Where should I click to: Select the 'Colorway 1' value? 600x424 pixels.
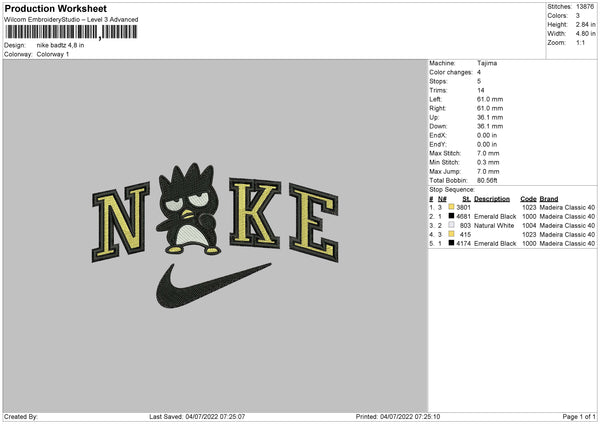coord(53,54)
